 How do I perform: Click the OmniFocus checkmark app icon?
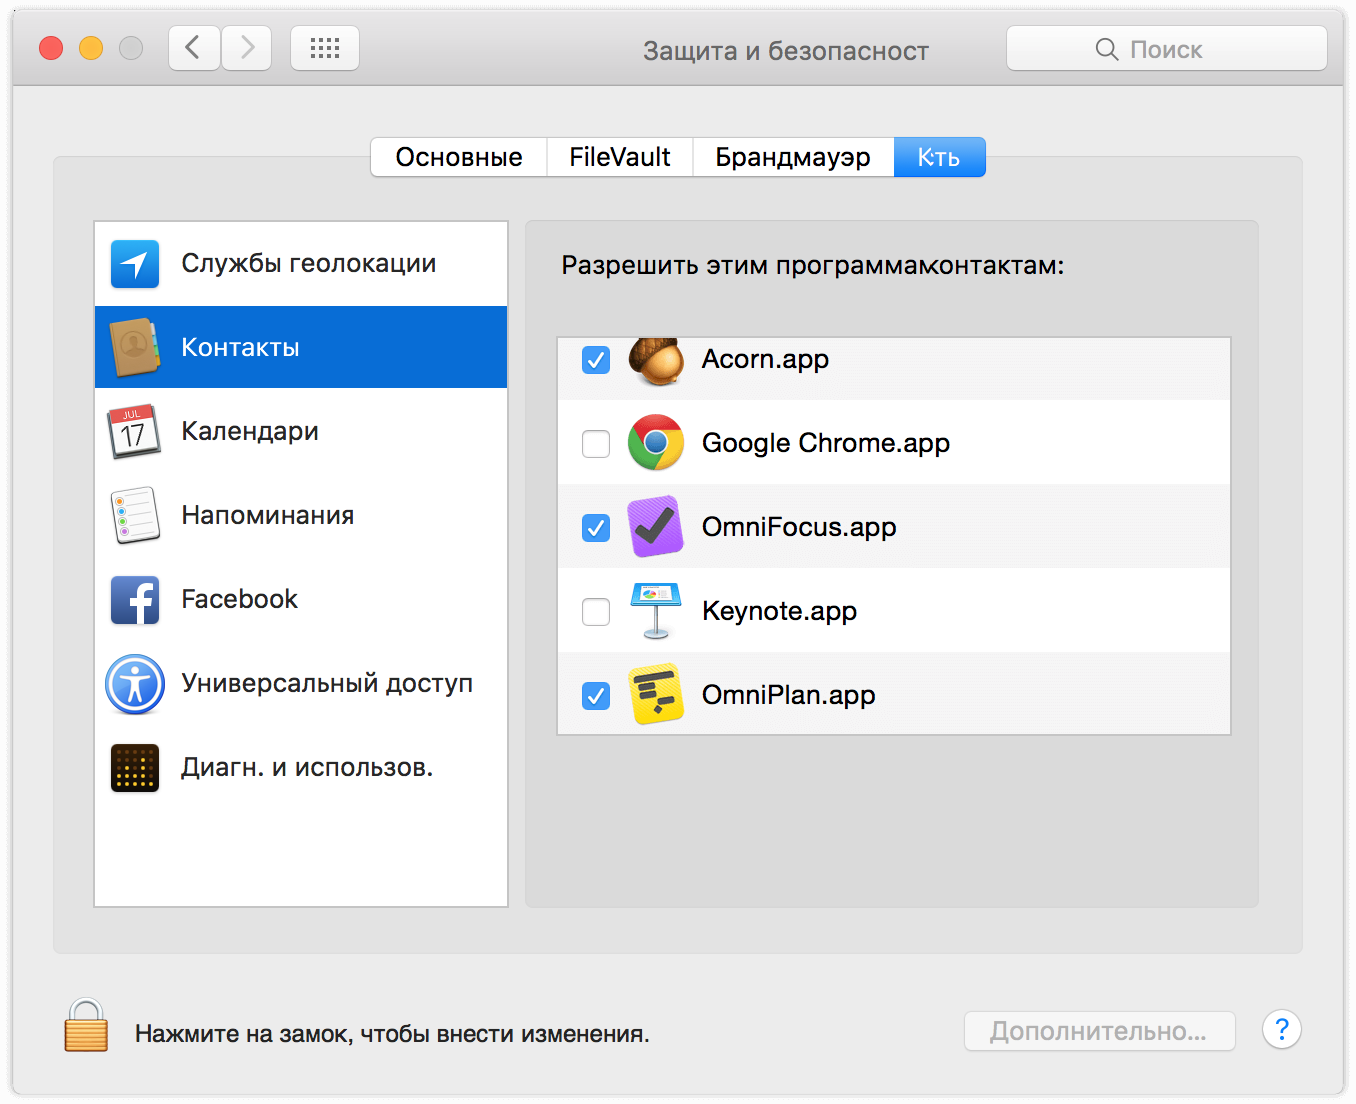(x=656, y=527)
